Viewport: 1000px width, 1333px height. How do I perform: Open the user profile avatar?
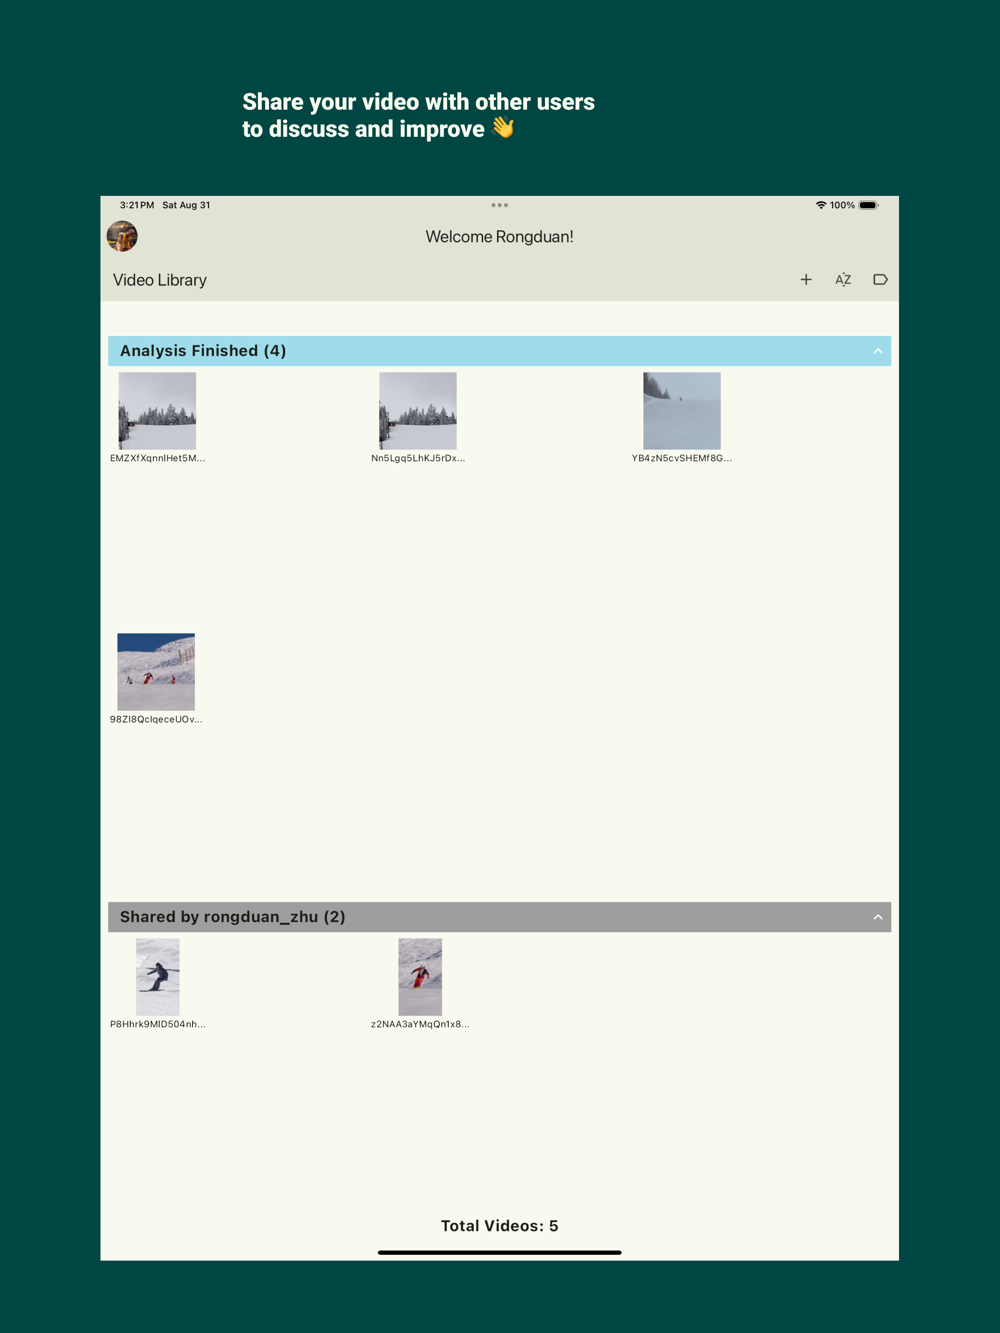[122, 237]
